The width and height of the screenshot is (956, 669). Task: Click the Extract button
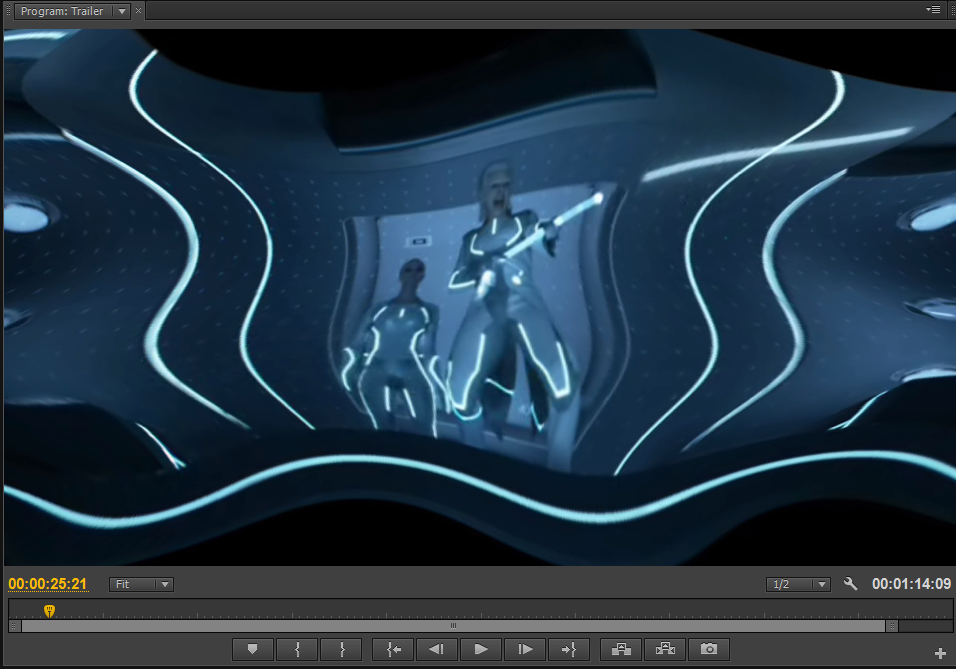coord(665,649)
